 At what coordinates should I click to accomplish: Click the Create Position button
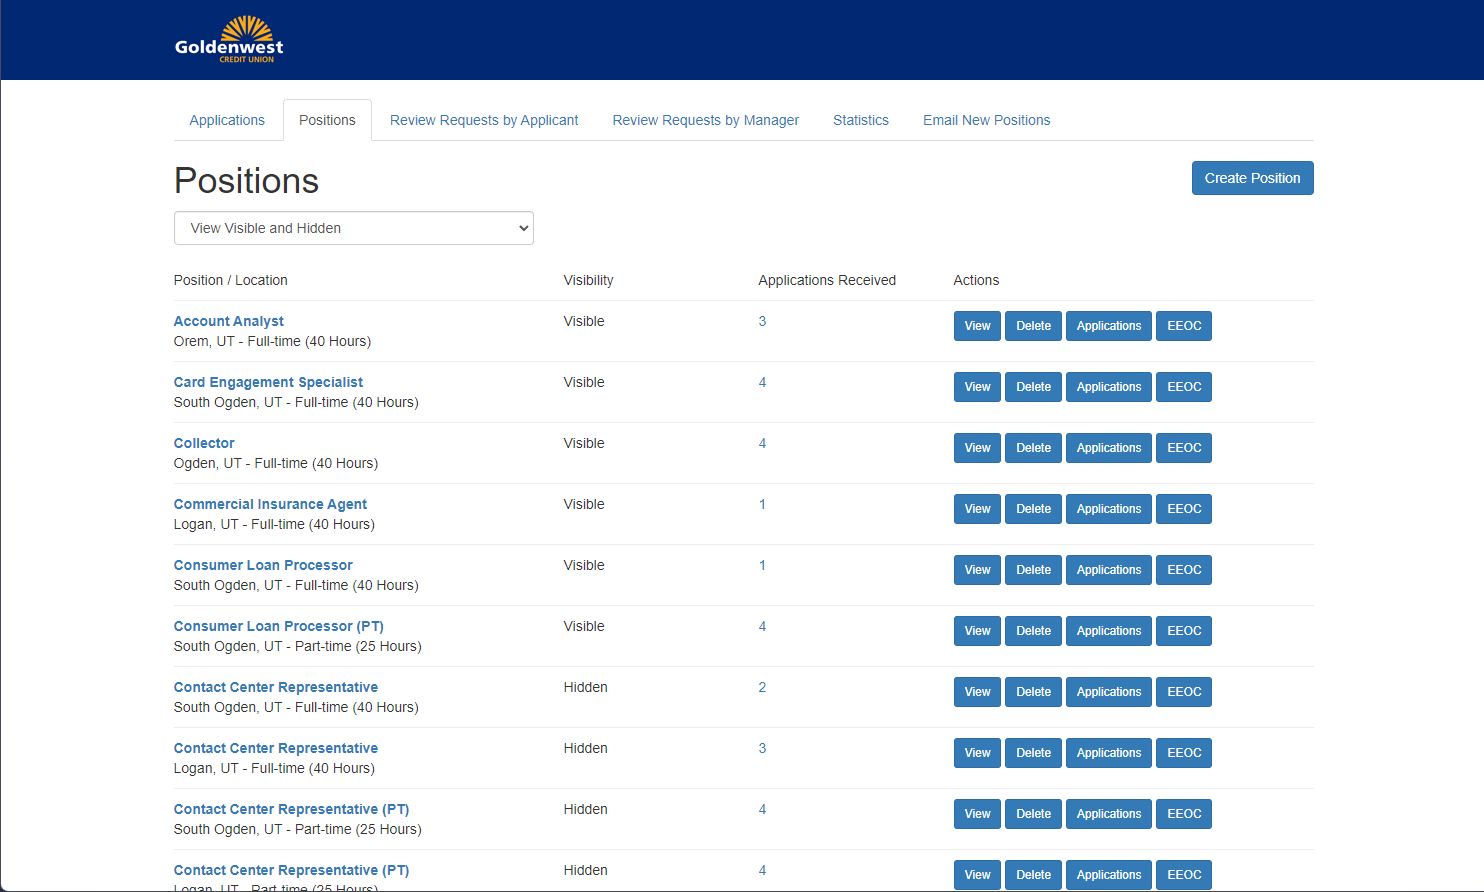pyautogui.click(x=1252, y=178)
